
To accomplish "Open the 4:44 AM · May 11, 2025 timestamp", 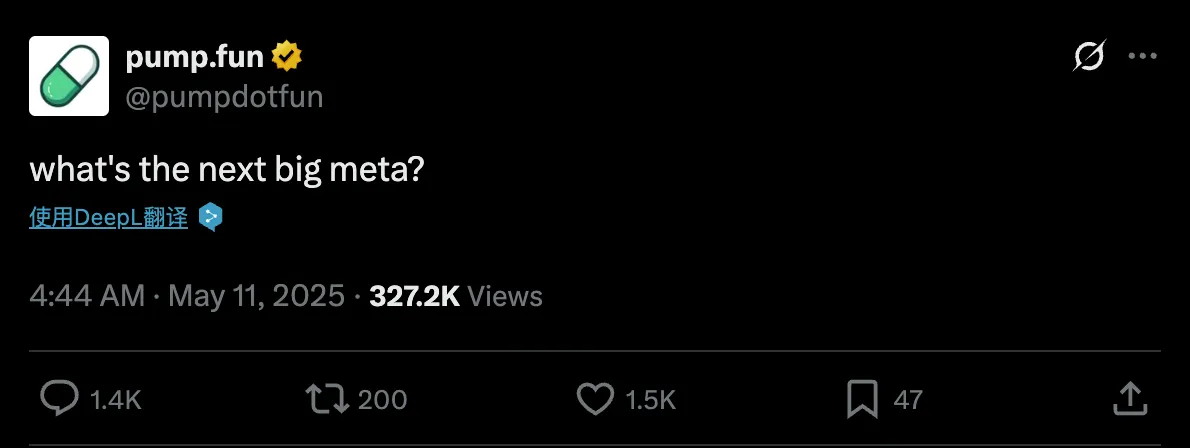I will pyautogui.click(x=187, y=296).
